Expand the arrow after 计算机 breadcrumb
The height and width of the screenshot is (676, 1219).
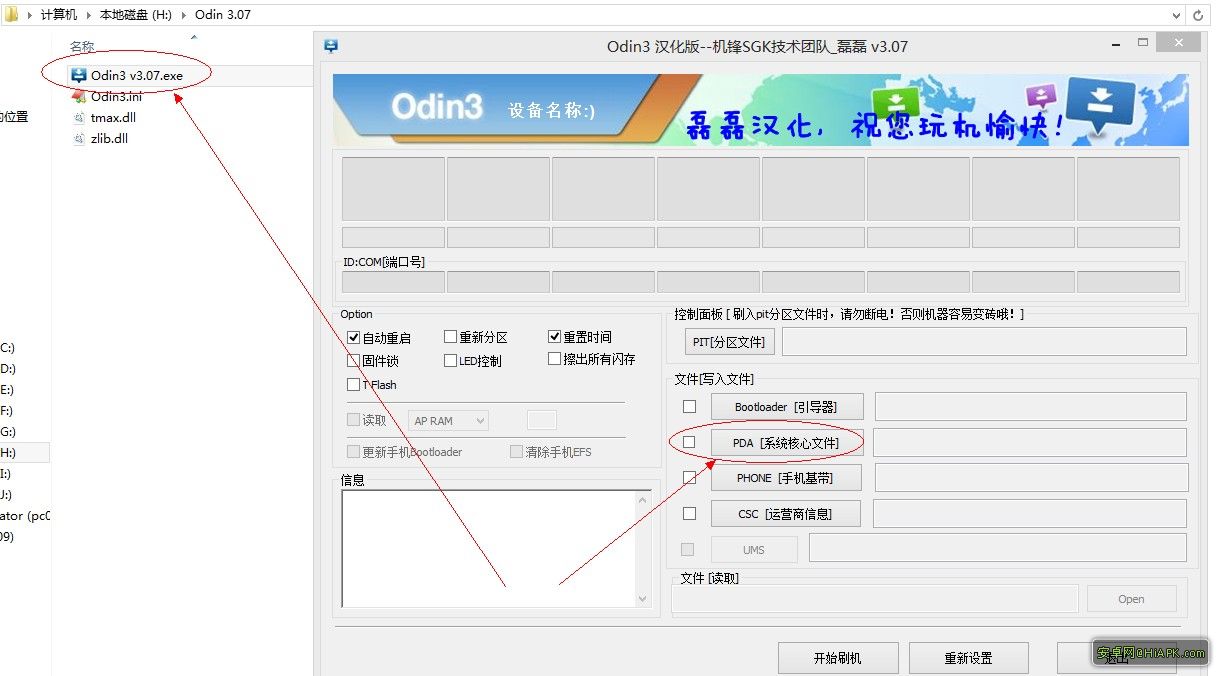tap(88, 15)
